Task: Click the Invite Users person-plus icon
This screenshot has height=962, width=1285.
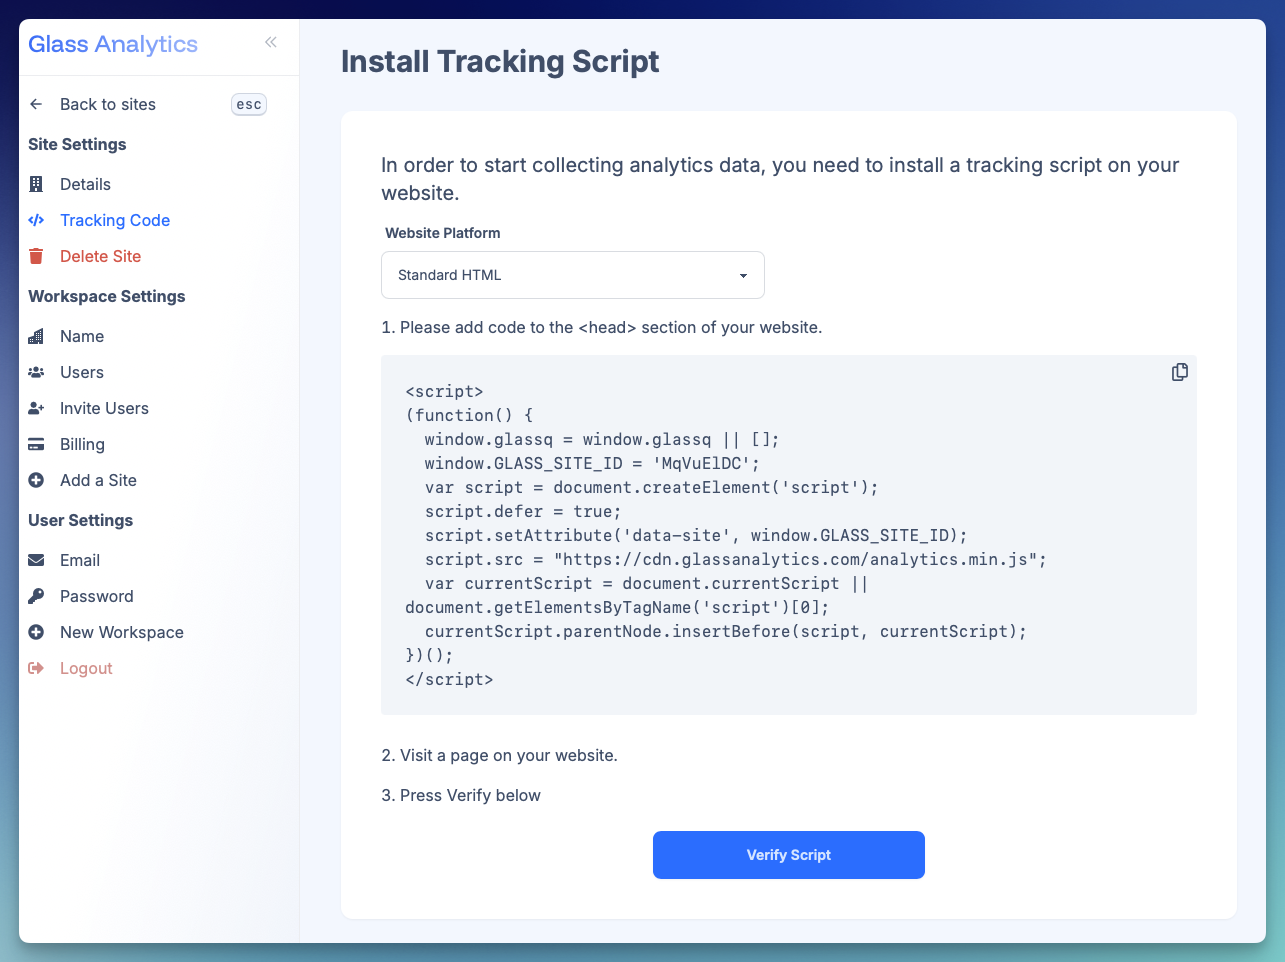Action: (36, 408)
